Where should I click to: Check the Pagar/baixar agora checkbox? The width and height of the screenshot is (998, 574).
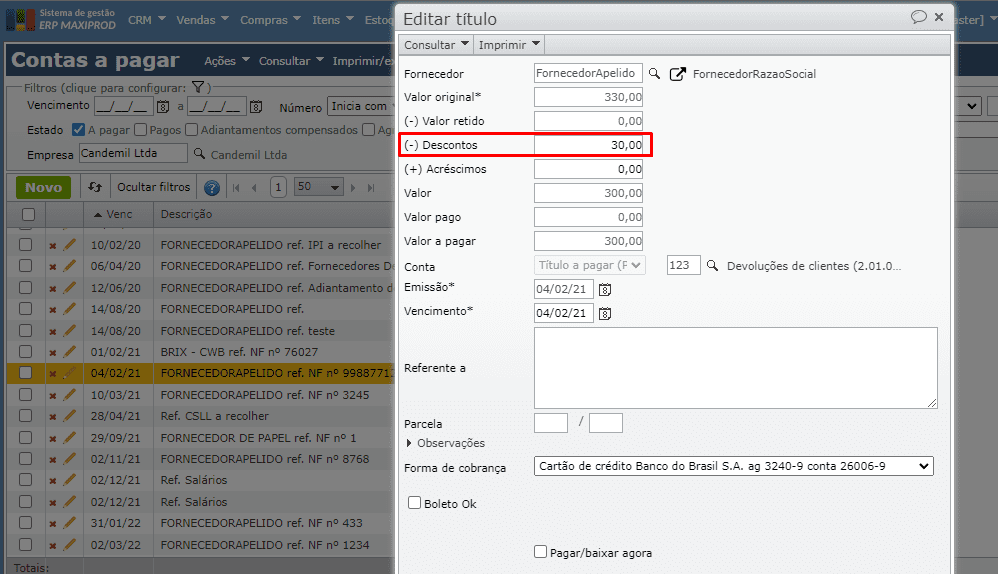[540, 552]
